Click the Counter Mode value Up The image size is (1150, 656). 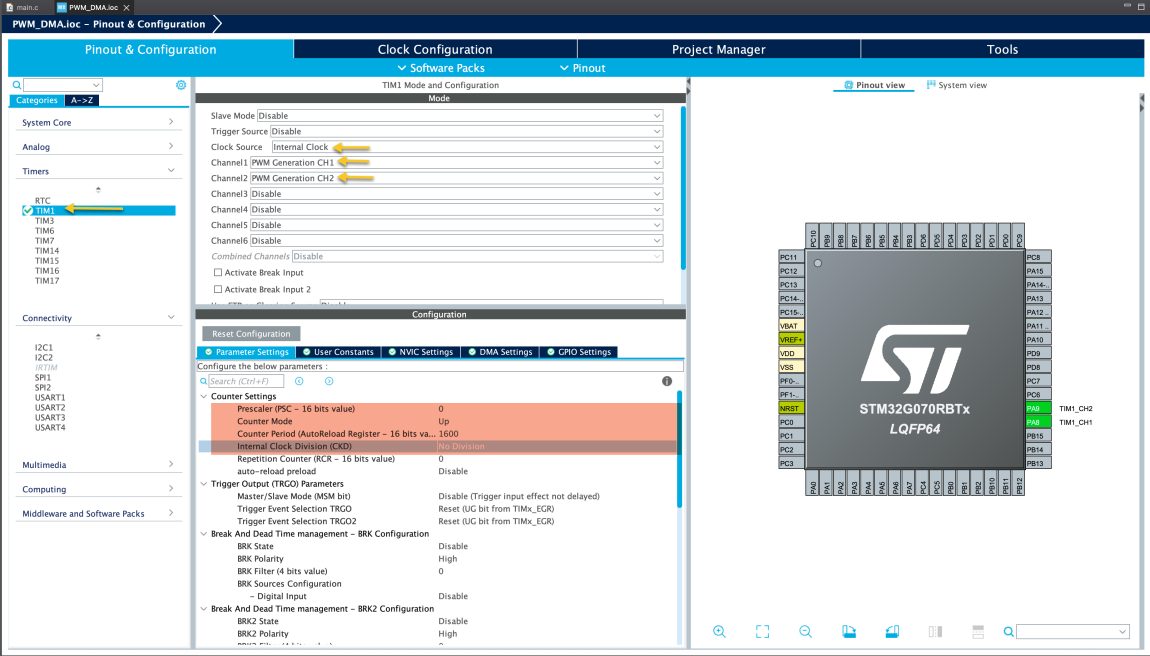click(x=444, y=421)
